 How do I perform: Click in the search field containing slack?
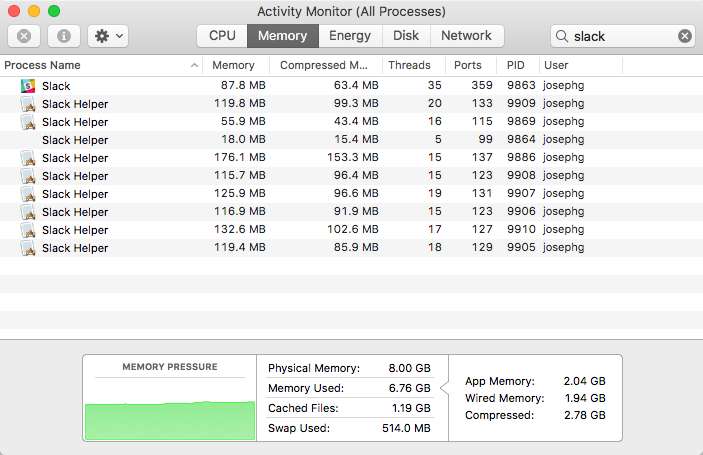coord(620,36)
